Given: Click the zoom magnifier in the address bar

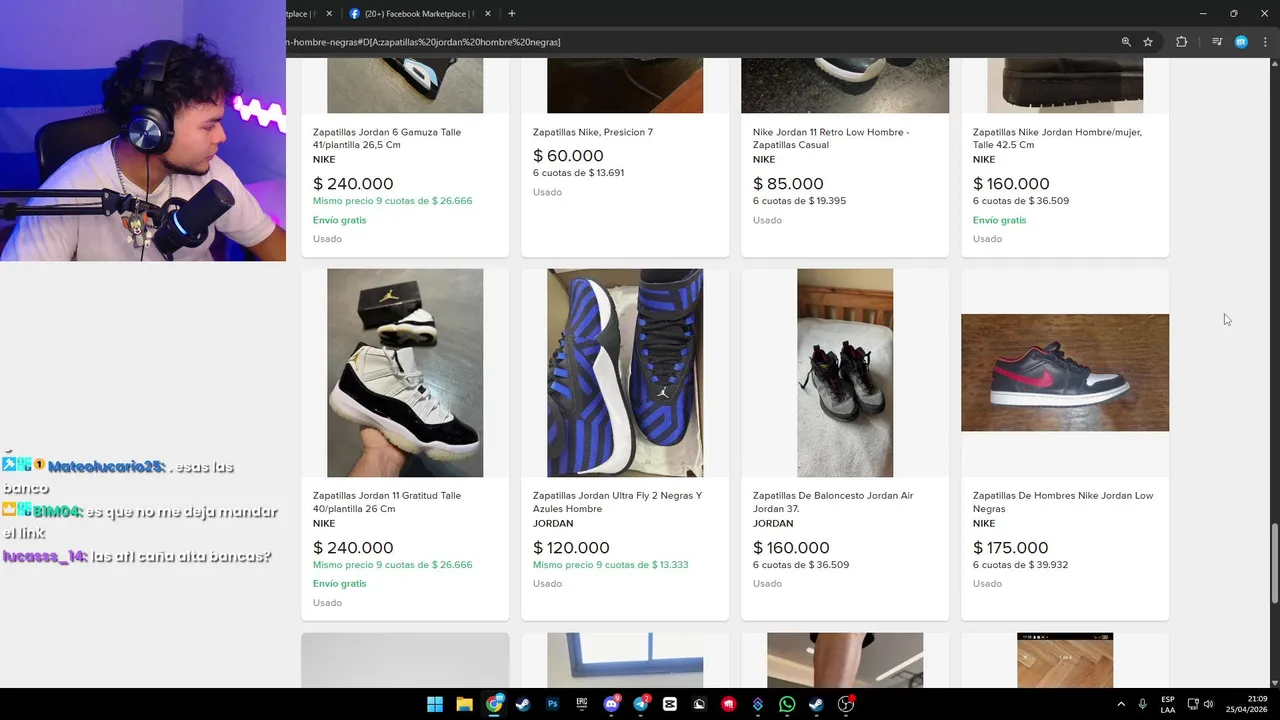Looking at the screenshot, I should coord(1126,42).
